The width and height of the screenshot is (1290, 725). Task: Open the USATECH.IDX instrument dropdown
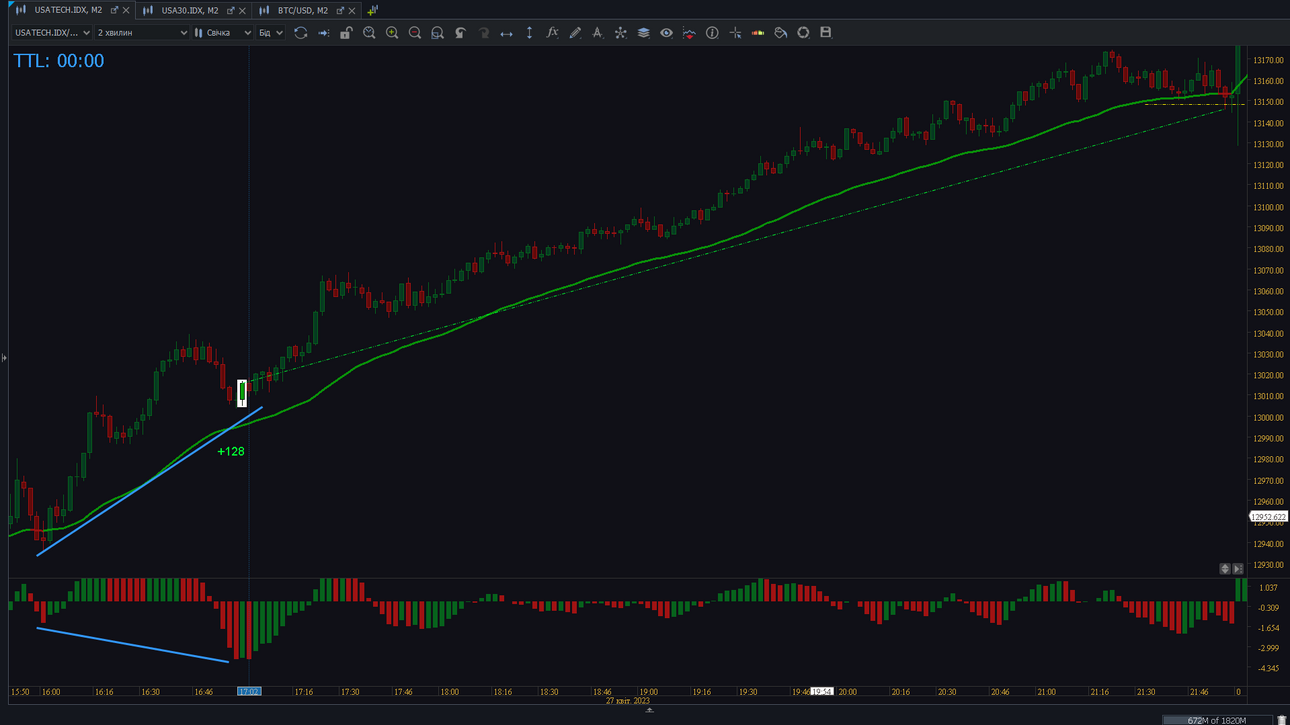[52, 33]
